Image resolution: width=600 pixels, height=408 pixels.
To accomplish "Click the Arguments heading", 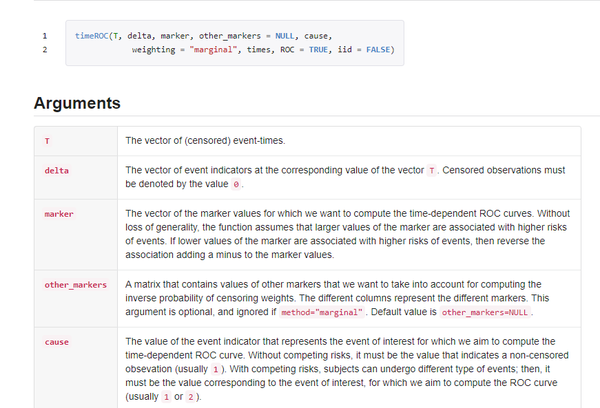I will point(77,103).
